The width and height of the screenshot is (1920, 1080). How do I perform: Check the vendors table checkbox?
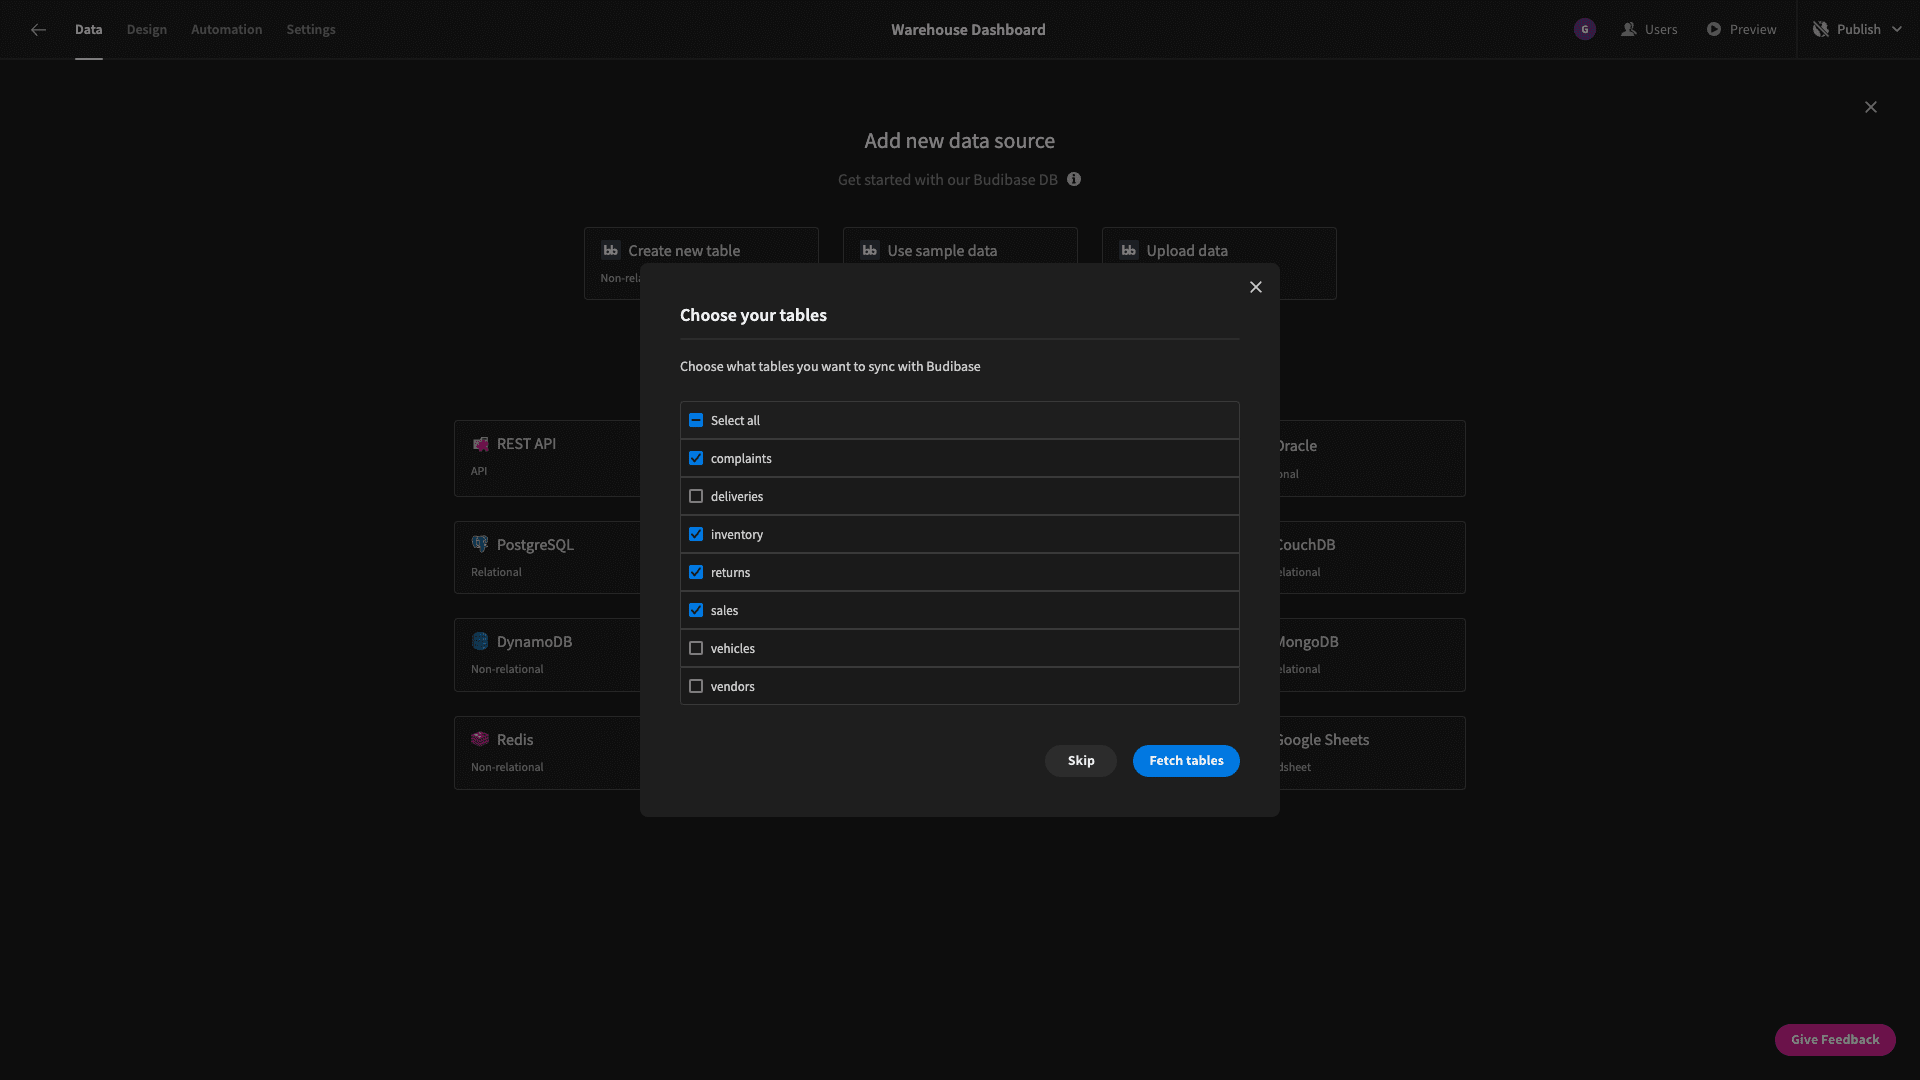(696, 686)
